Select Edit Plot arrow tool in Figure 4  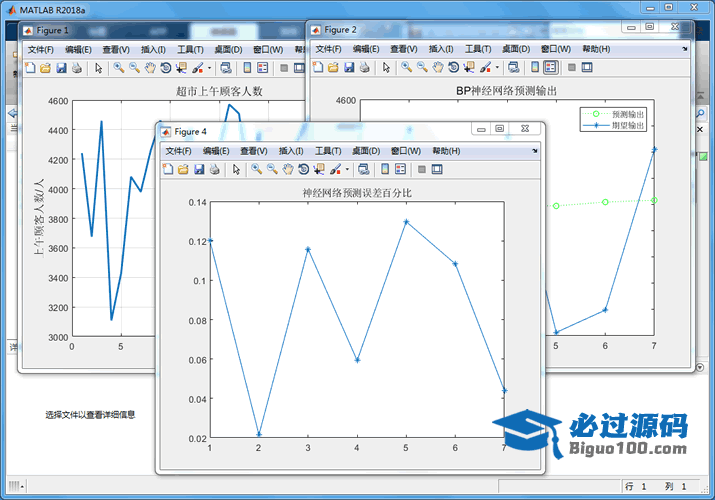[236, 170]
